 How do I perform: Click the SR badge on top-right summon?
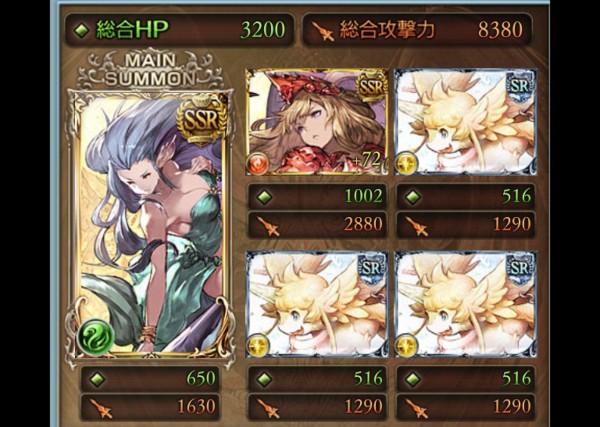[520, 88]
